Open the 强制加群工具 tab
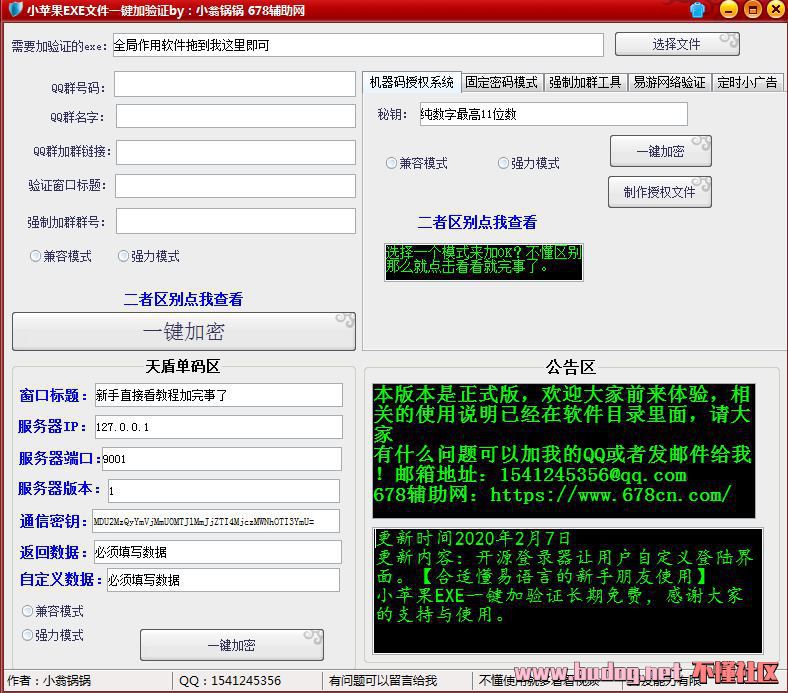788x693 pixels. point(585,82)
